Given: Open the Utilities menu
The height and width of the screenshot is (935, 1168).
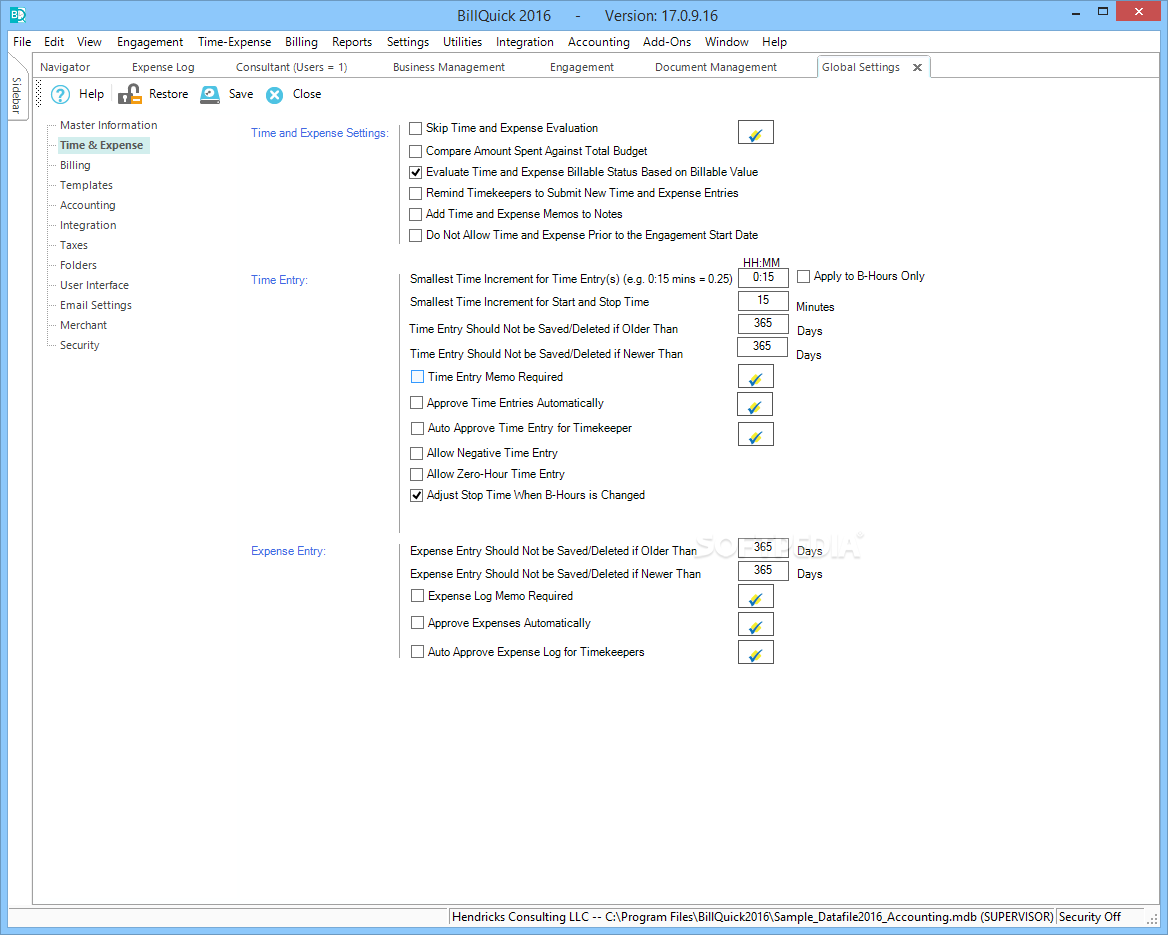Looking at the screenshot, I should (x=462, y=42).
